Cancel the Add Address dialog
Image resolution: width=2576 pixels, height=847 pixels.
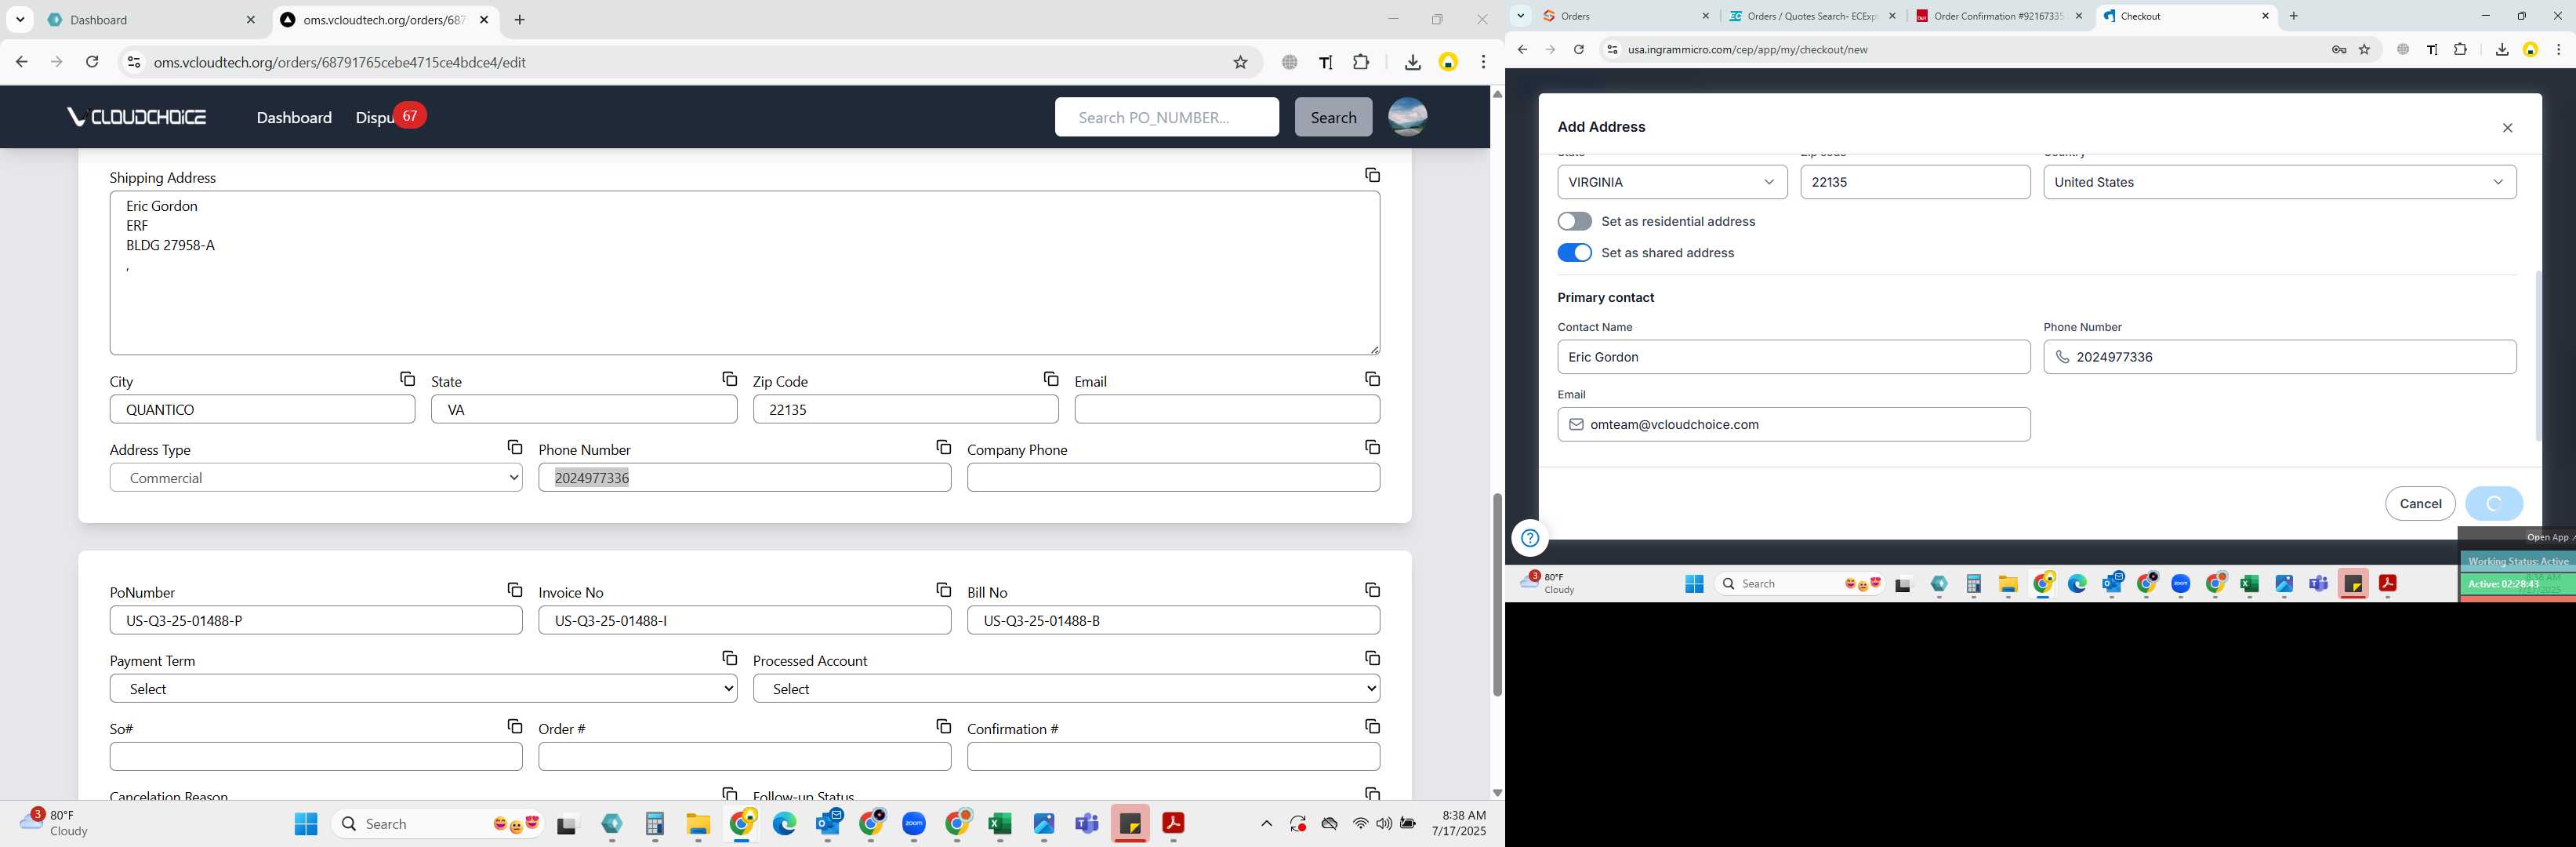(x=2420, y=503)
